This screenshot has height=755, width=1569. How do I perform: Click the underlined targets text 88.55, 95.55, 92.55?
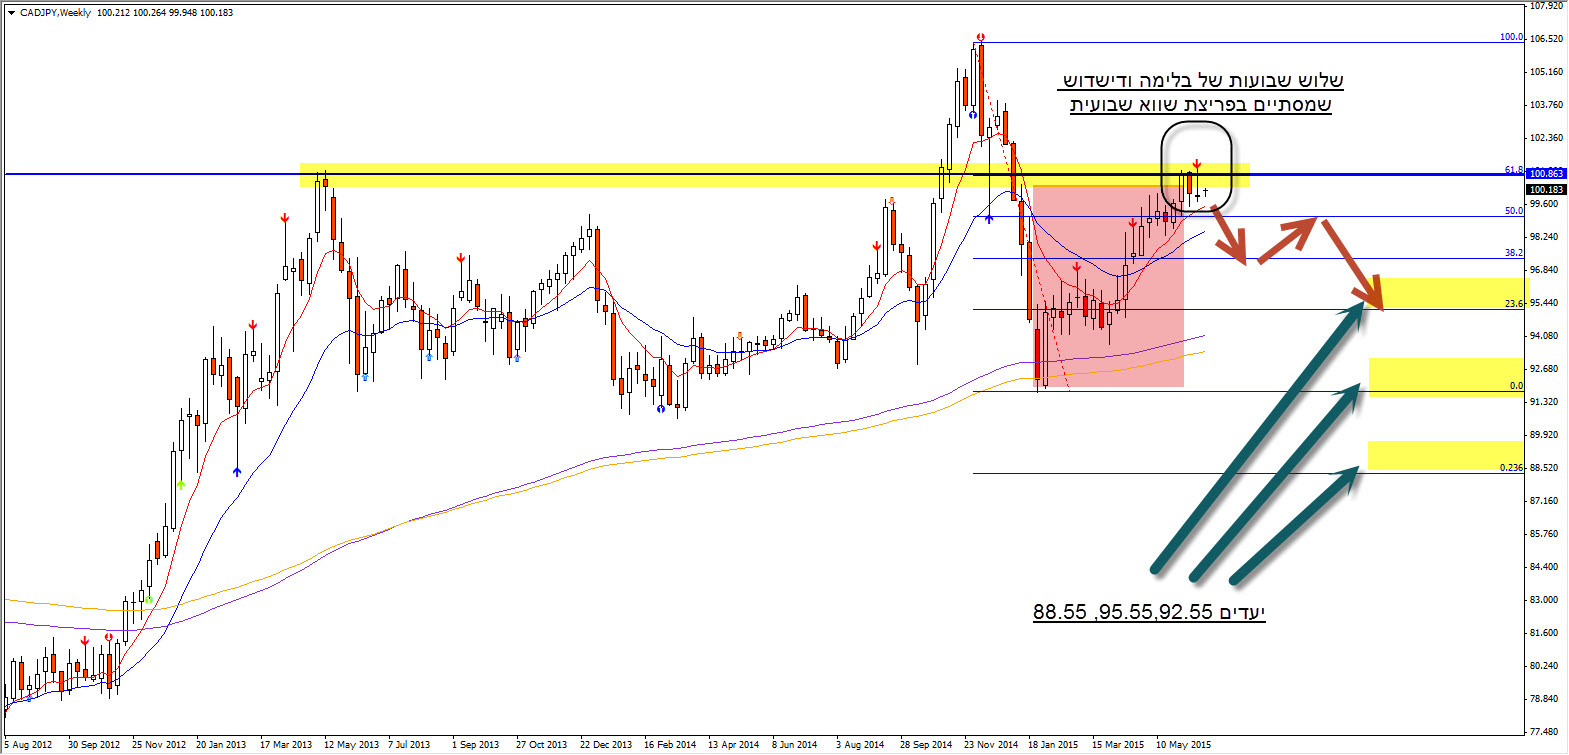(x=1149, y=612)
